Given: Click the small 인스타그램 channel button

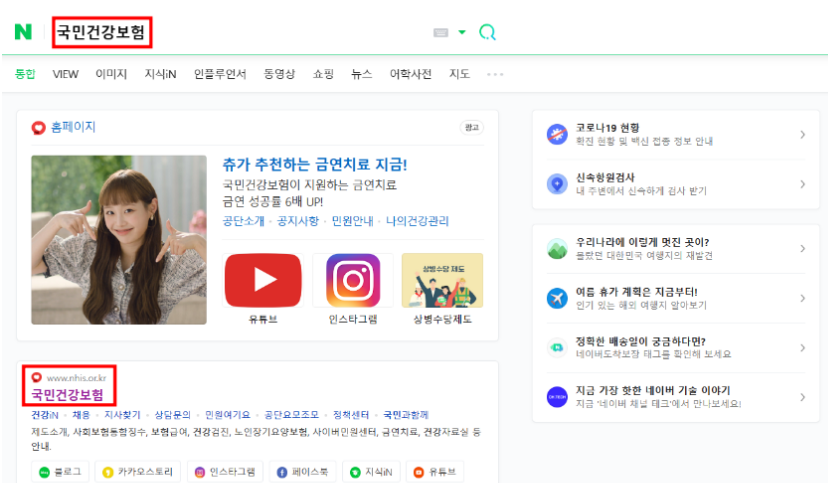Looking at the screenshot, I should [x=225, y=472].
